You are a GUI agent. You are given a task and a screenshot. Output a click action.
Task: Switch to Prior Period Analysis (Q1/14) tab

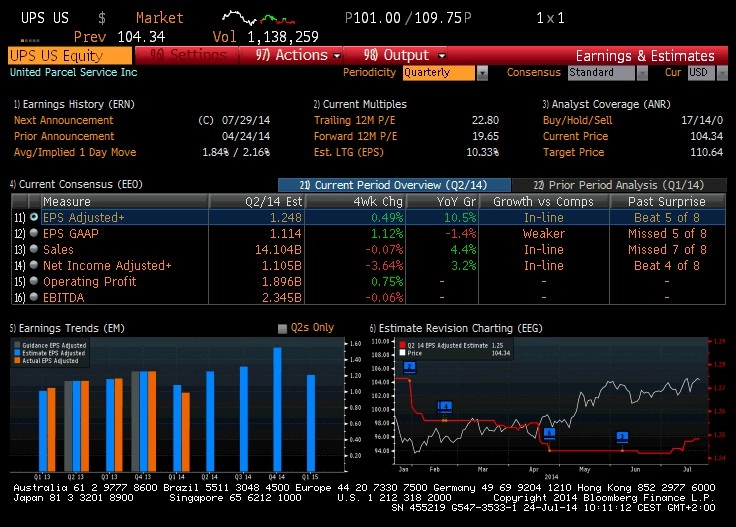tap(619, 185)
